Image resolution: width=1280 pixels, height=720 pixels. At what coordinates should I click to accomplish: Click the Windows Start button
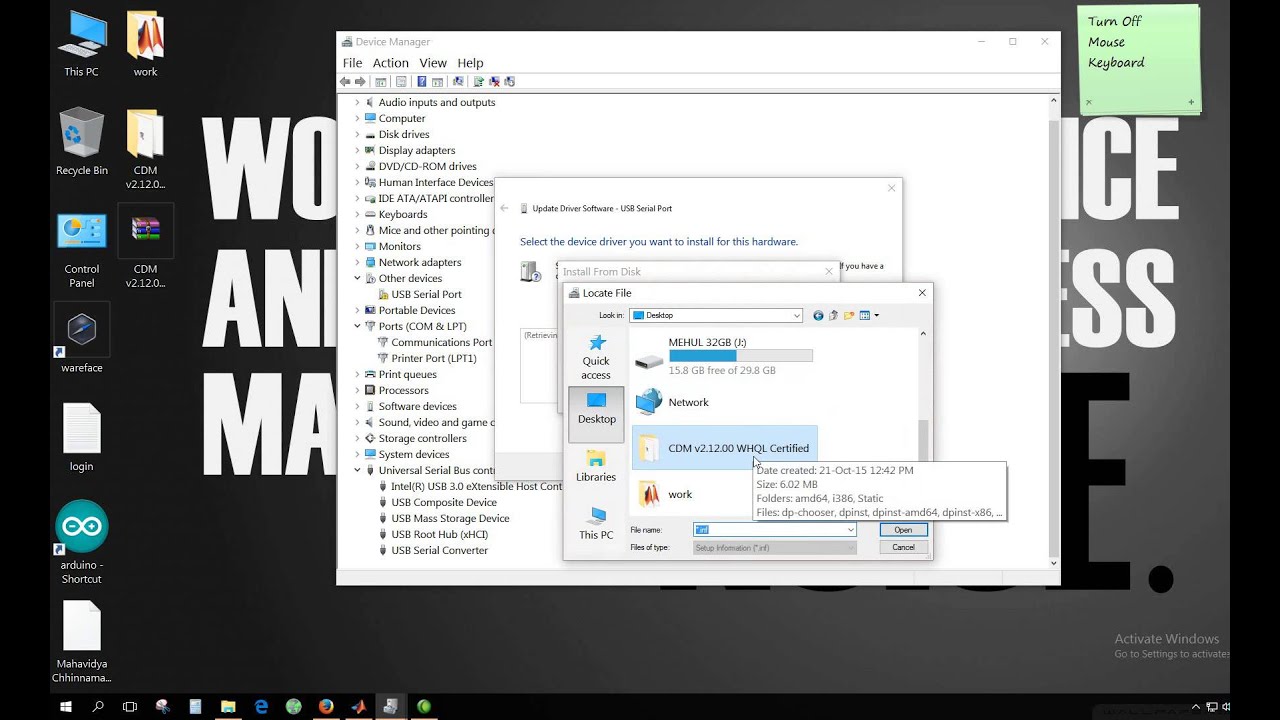pos(66,707)
